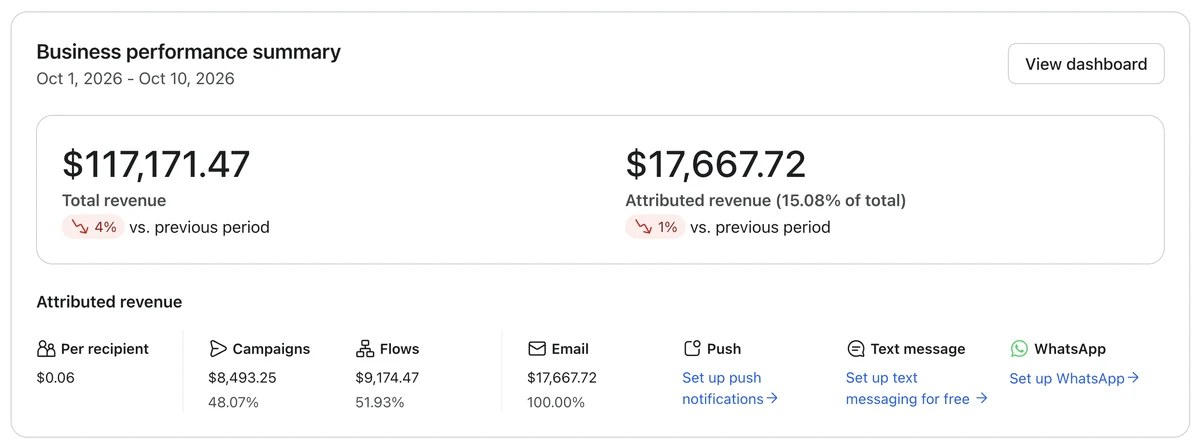Click the Attributed revenue (15.08% of total) label
Screen dimensions: 1200x445
[x=766, y=200]
